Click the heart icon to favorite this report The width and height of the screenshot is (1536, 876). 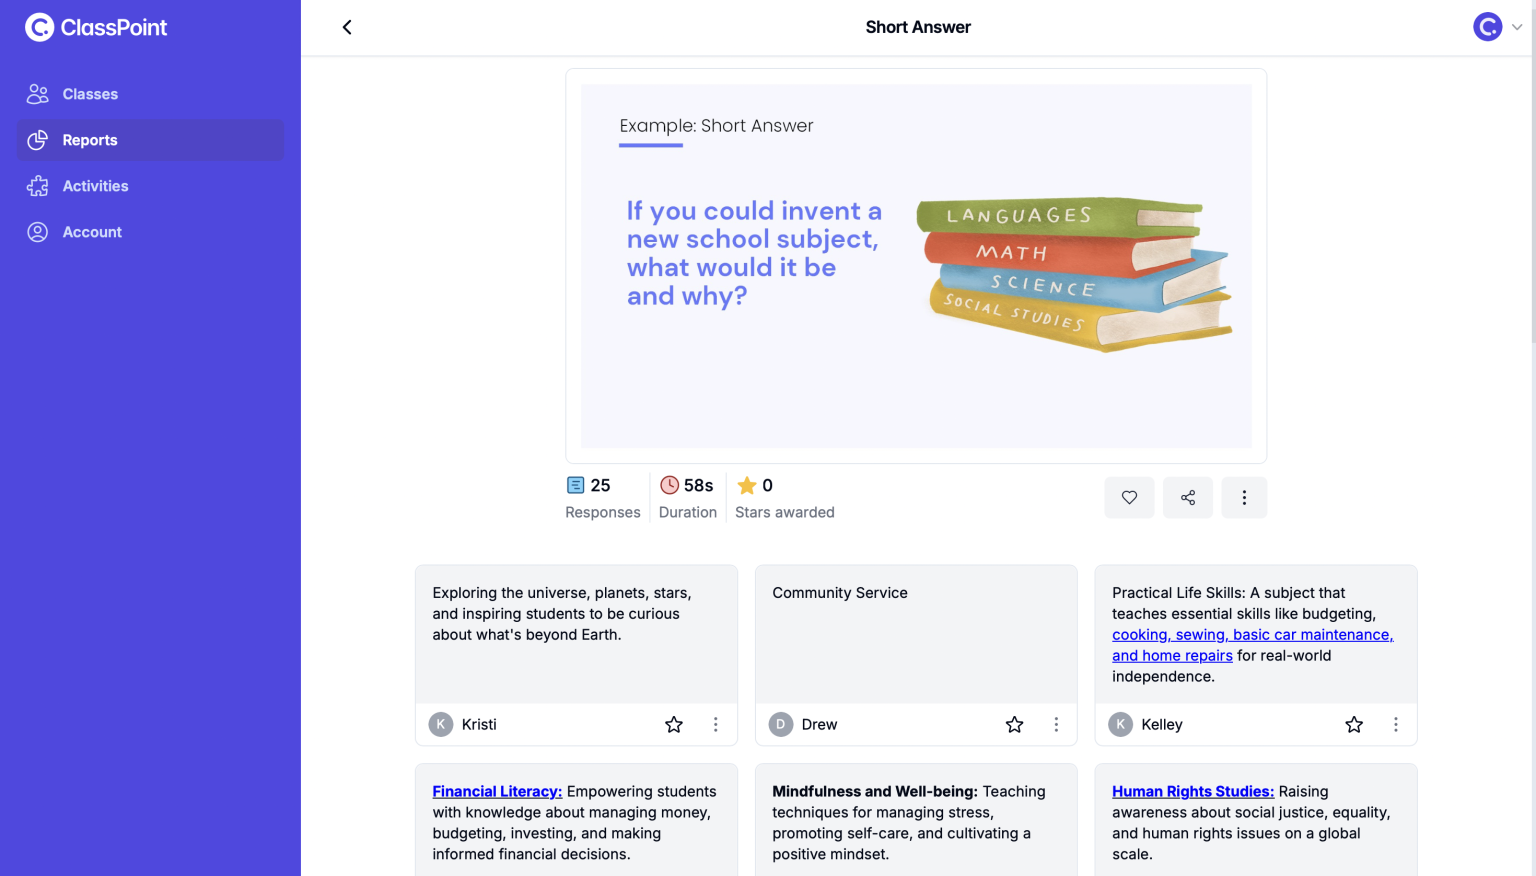tap(1129, 497)
